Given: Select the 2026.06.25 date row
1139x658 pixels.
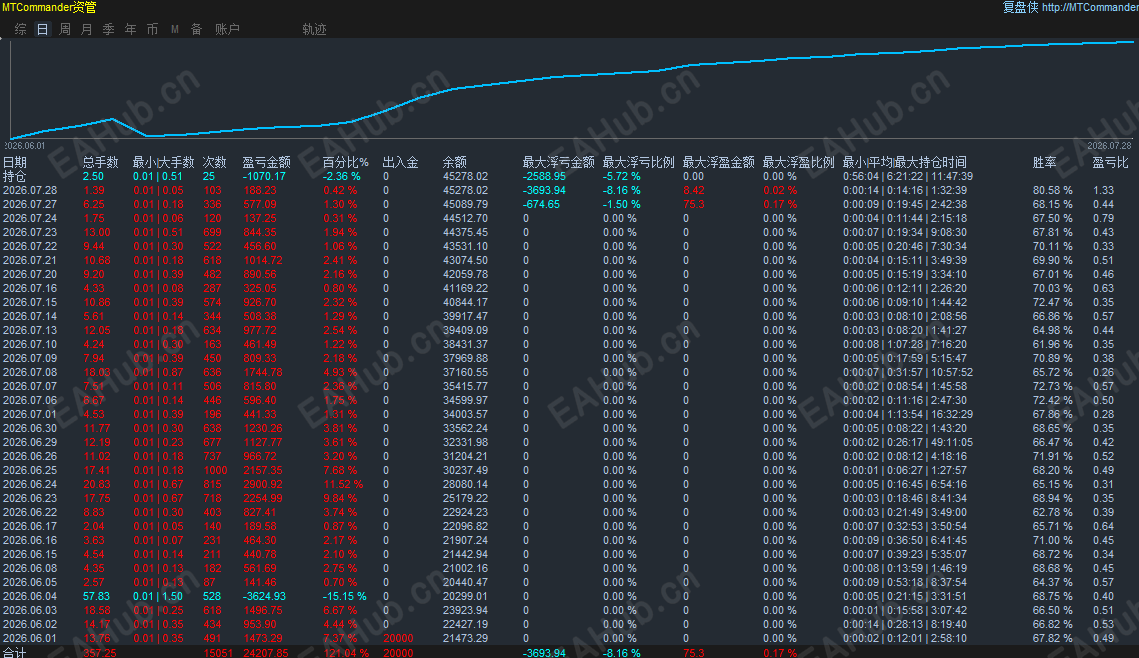Looking at the screenshot, I should point(30,470).
